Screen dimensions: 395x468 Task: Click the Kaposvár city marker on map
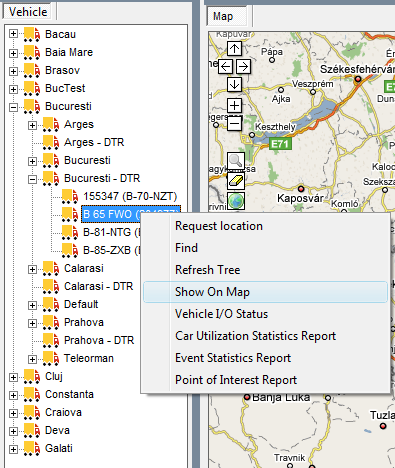[x=301, y=189]
